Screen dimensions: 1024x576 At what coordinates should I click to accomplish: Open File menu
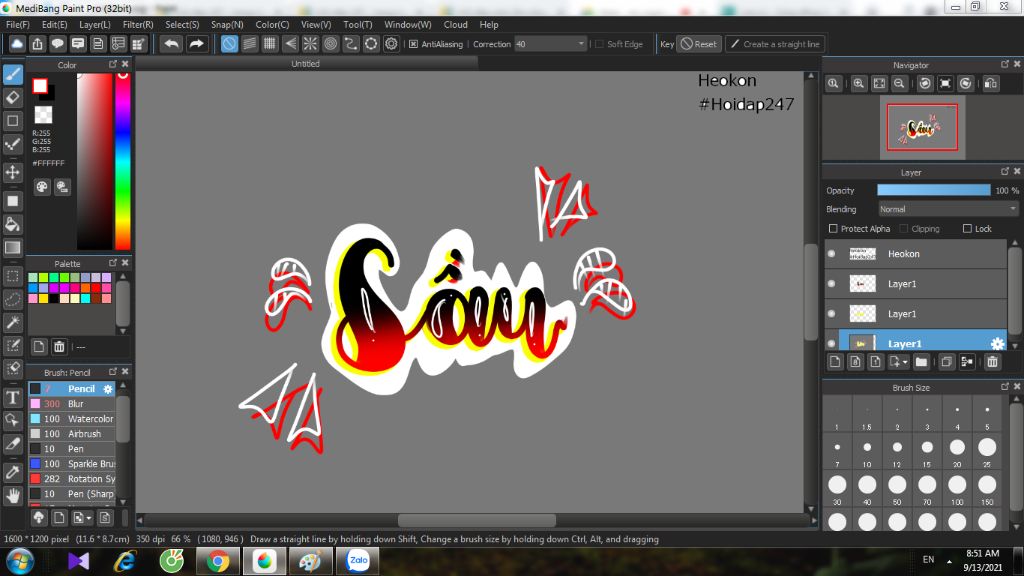coord(18,24)
